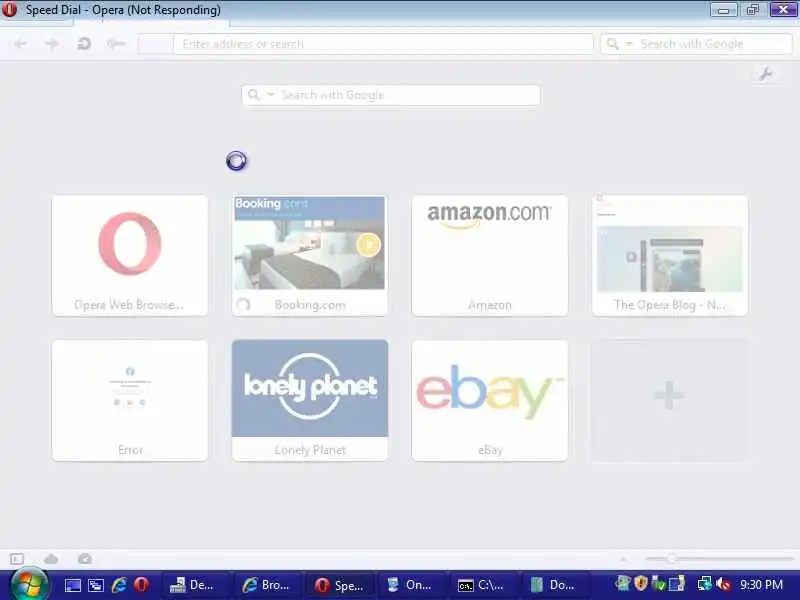The width and height of the screenshot is (800, 600).
Task: Launch Opera from quick launch
Action: coord(141,585)
